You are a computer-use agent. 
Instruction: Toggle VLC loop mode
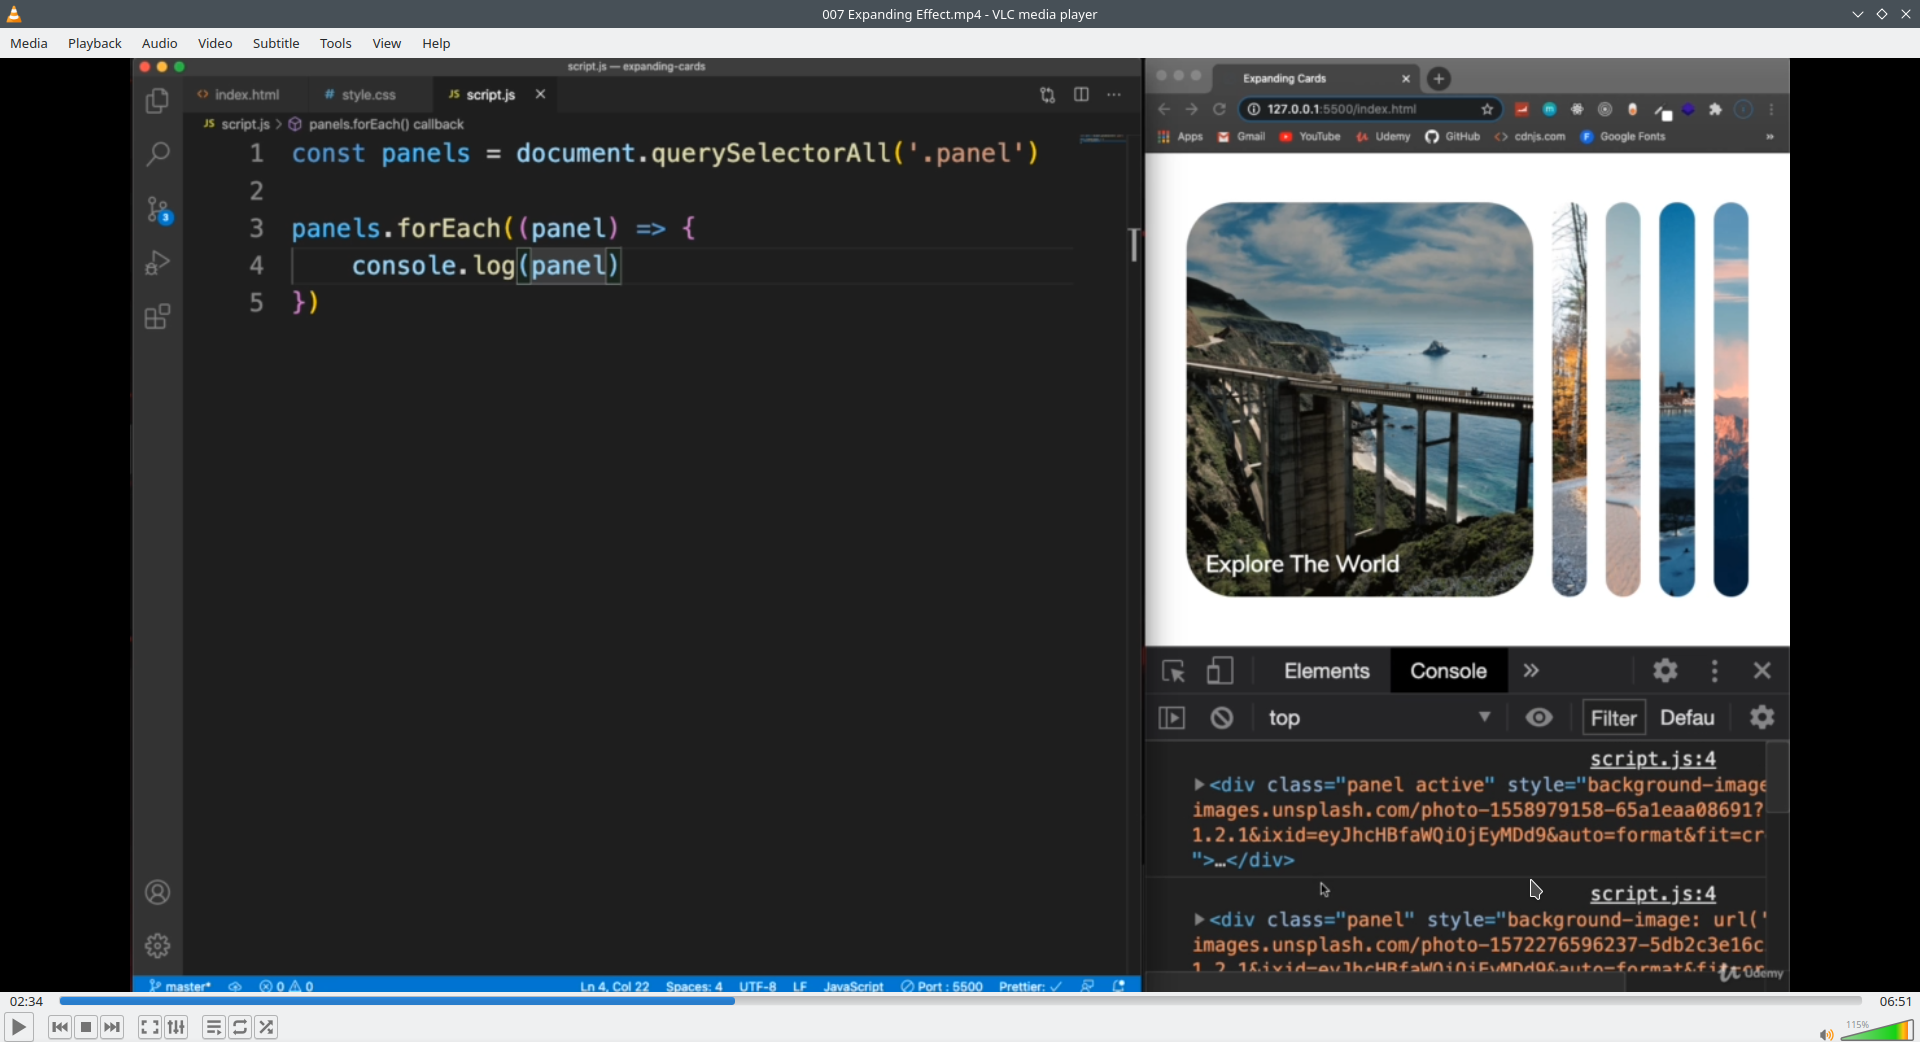[240, 1027]
